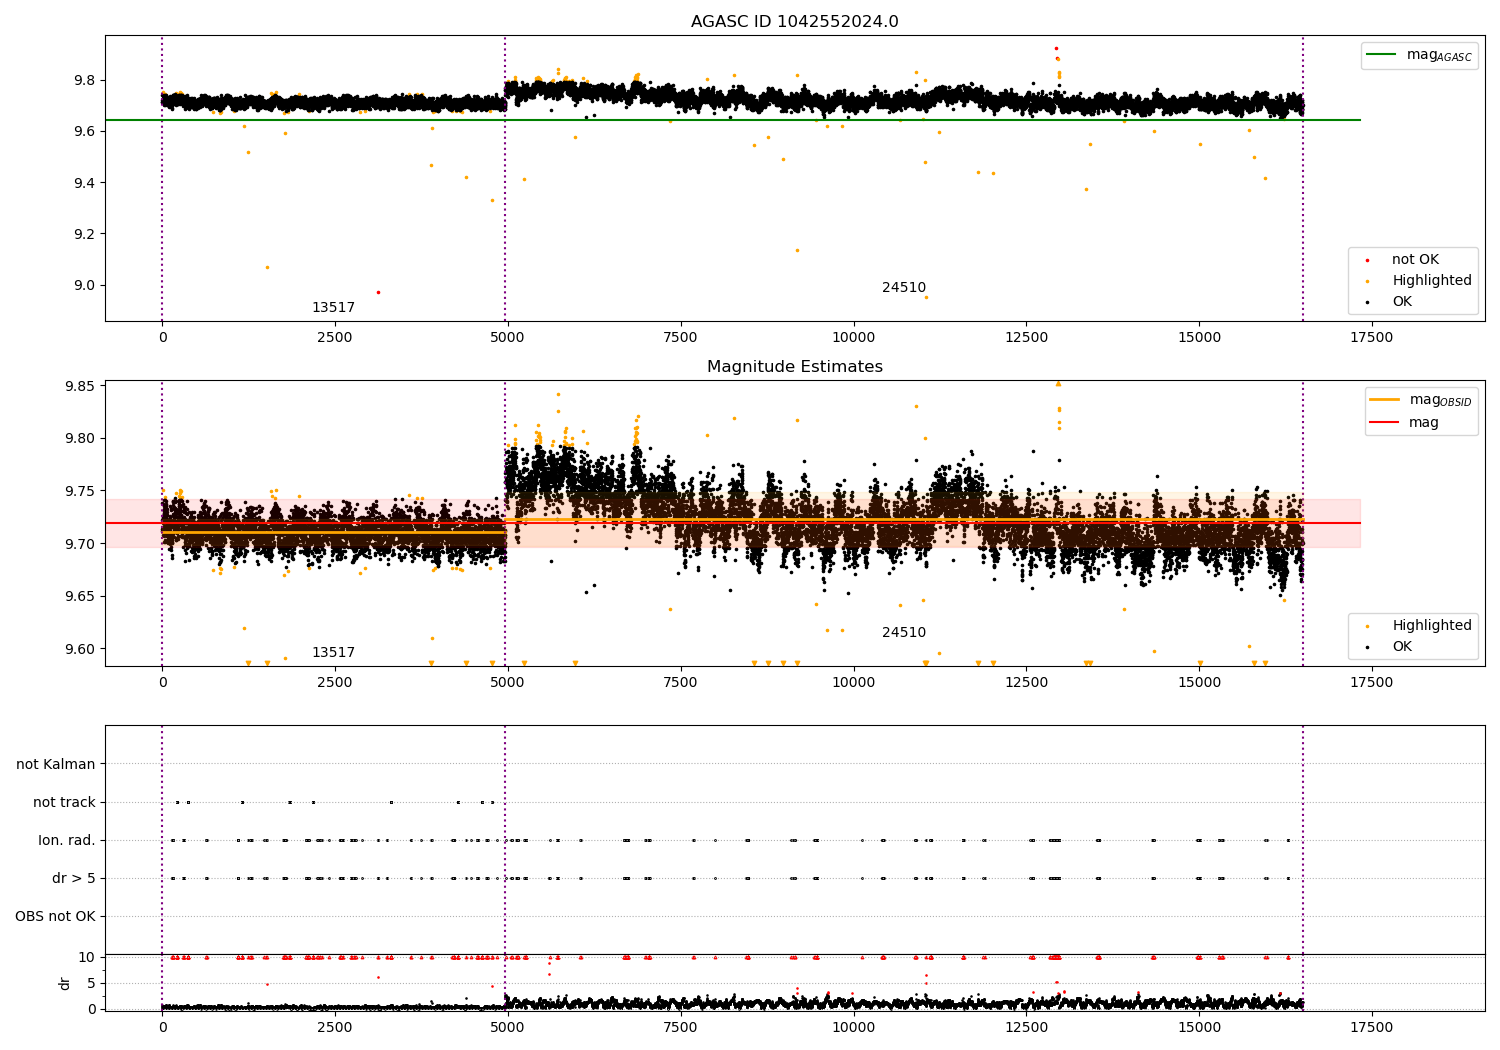The width and height of the screenshot is (1500, 1050).
Task: Click the 9.0 y-axis tick of top plot
Action: (84, 285)
